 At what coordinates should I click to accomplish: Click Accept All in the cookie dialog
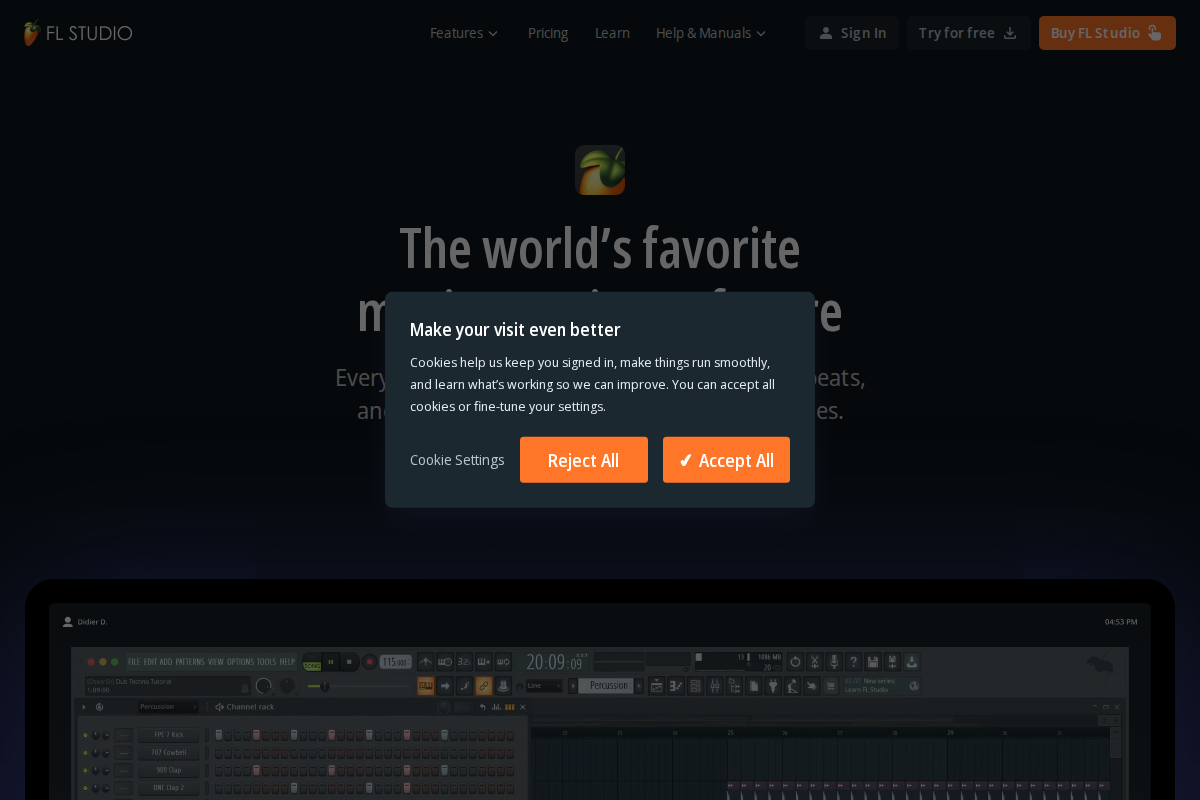point(726,460)
